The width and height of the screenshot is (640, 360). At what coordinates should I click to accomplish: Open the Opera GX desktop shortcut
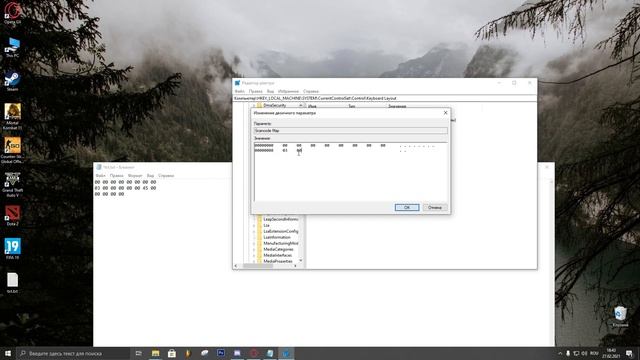point(13,12)
